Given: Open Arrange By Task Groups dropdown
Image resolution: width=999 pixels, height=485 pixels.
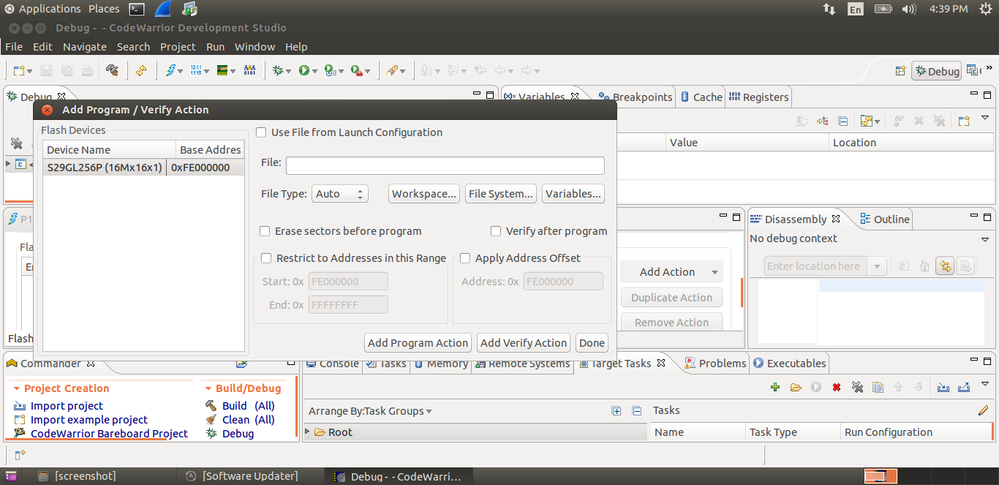Looking at the screenshot, I should pos(429,412).
